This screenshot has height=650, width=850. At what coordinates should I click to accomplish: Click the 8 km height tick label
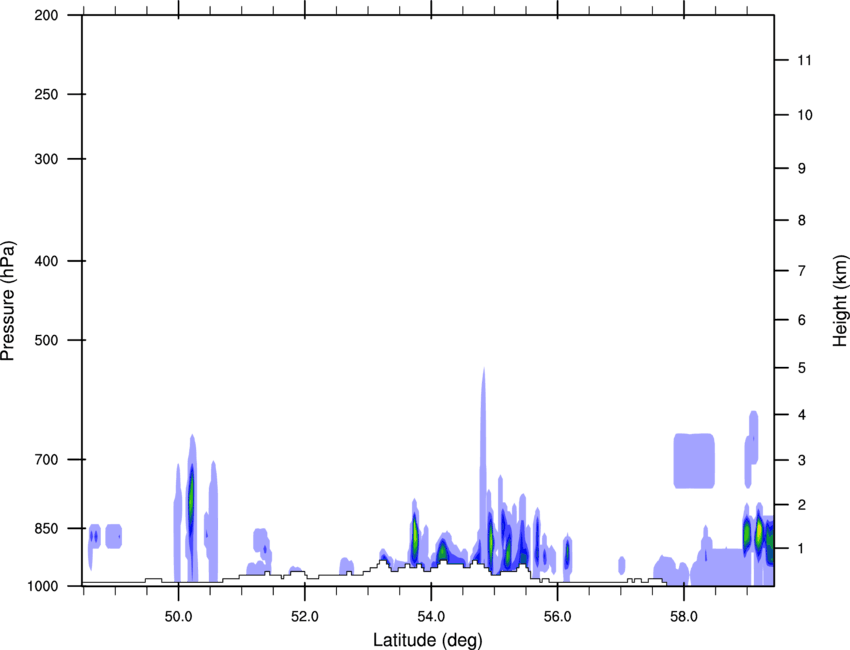point(802,220)
